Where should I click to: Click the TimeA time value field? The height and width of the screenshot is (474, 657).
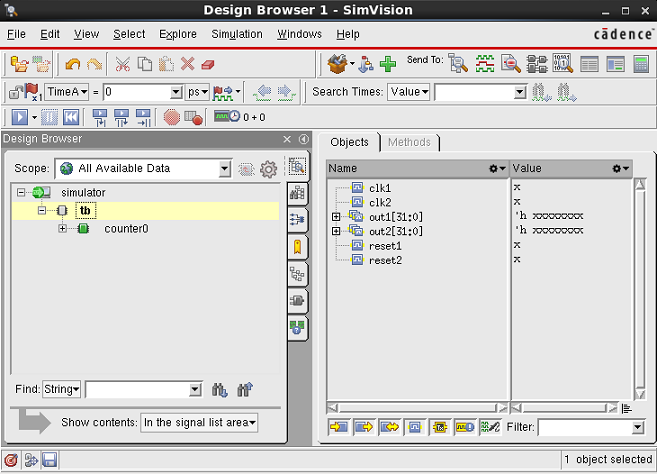click(138, 92)
